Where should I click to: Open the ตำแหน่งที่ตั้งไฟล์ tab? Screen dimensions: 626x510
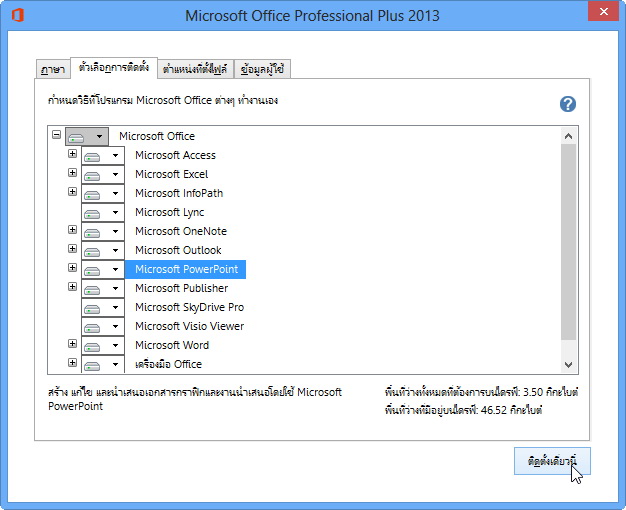(195, 69)
